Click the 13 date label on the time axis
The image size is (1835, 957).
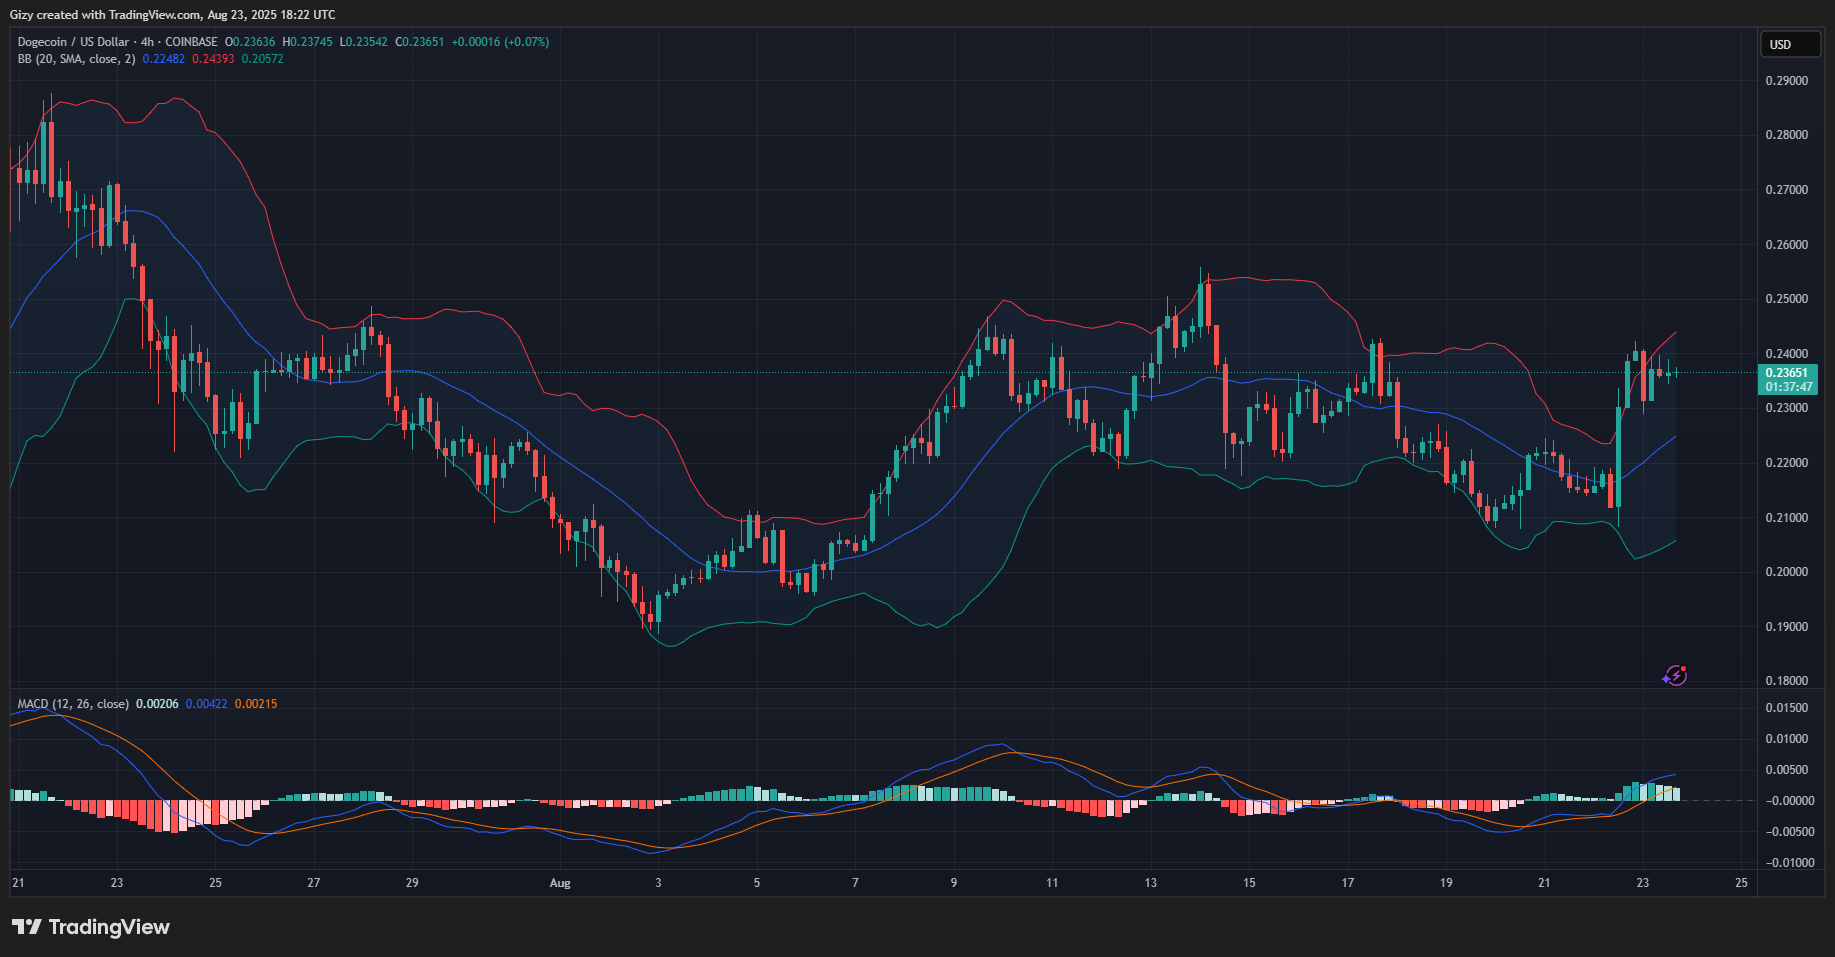coord(1150,883)
